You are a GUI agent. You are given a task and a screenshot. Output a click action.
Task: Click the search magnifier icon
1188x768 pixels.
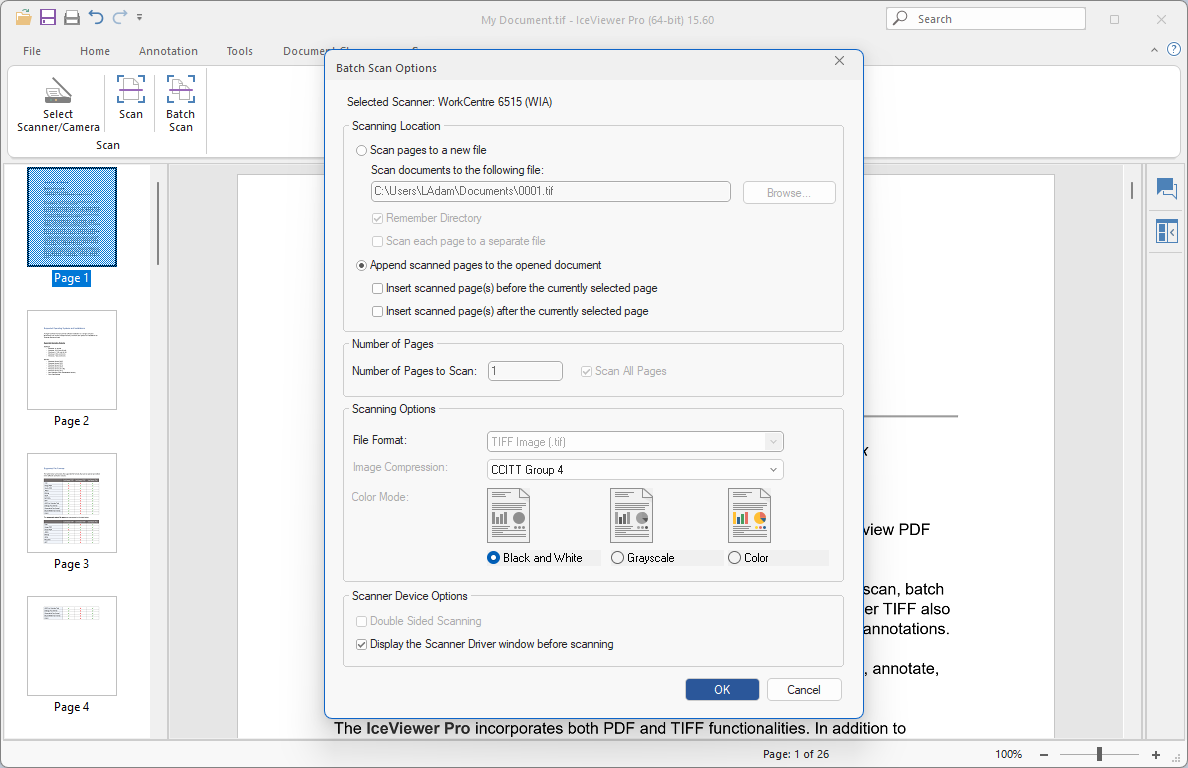(900, 18)
